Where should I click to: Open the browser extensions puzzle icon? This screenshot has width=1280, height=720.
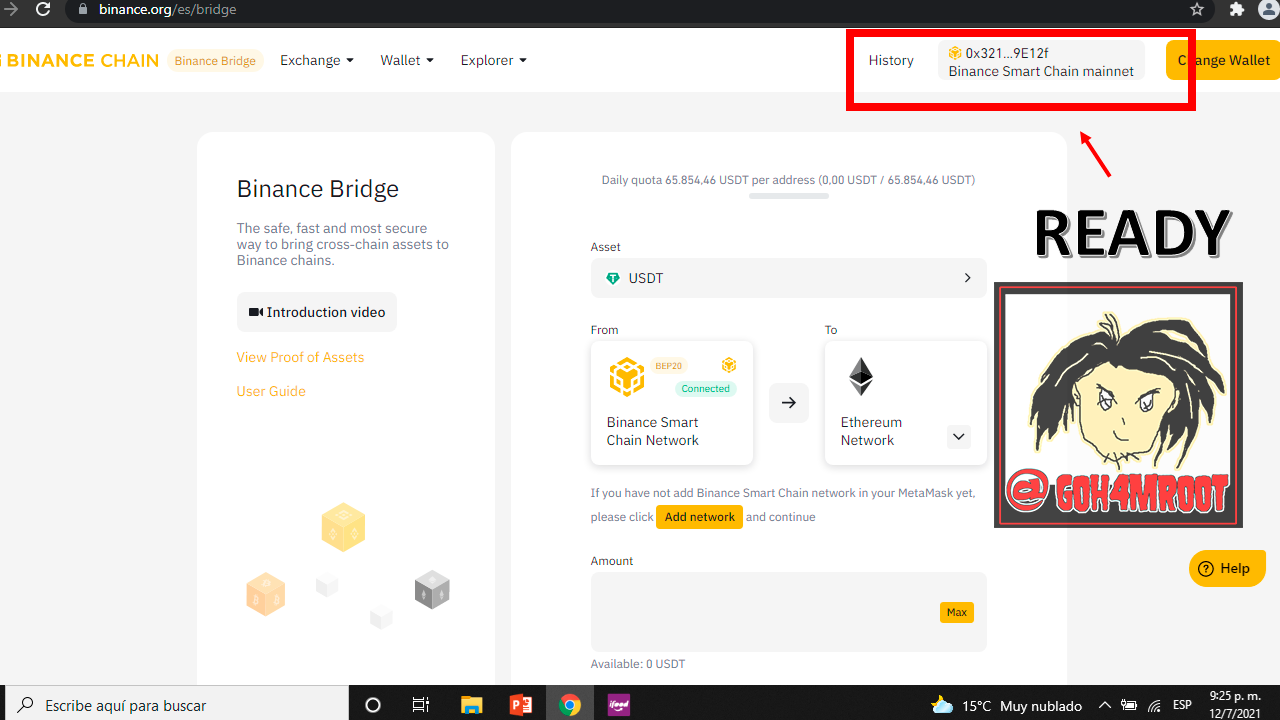coord(1237,9)
